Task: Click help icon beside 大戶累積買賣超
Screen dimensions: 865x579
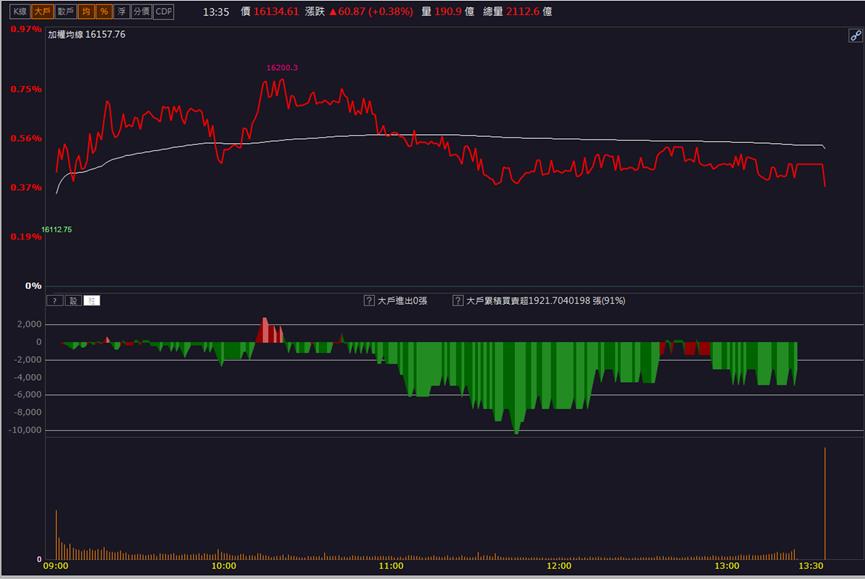Action: coord(458,301)
